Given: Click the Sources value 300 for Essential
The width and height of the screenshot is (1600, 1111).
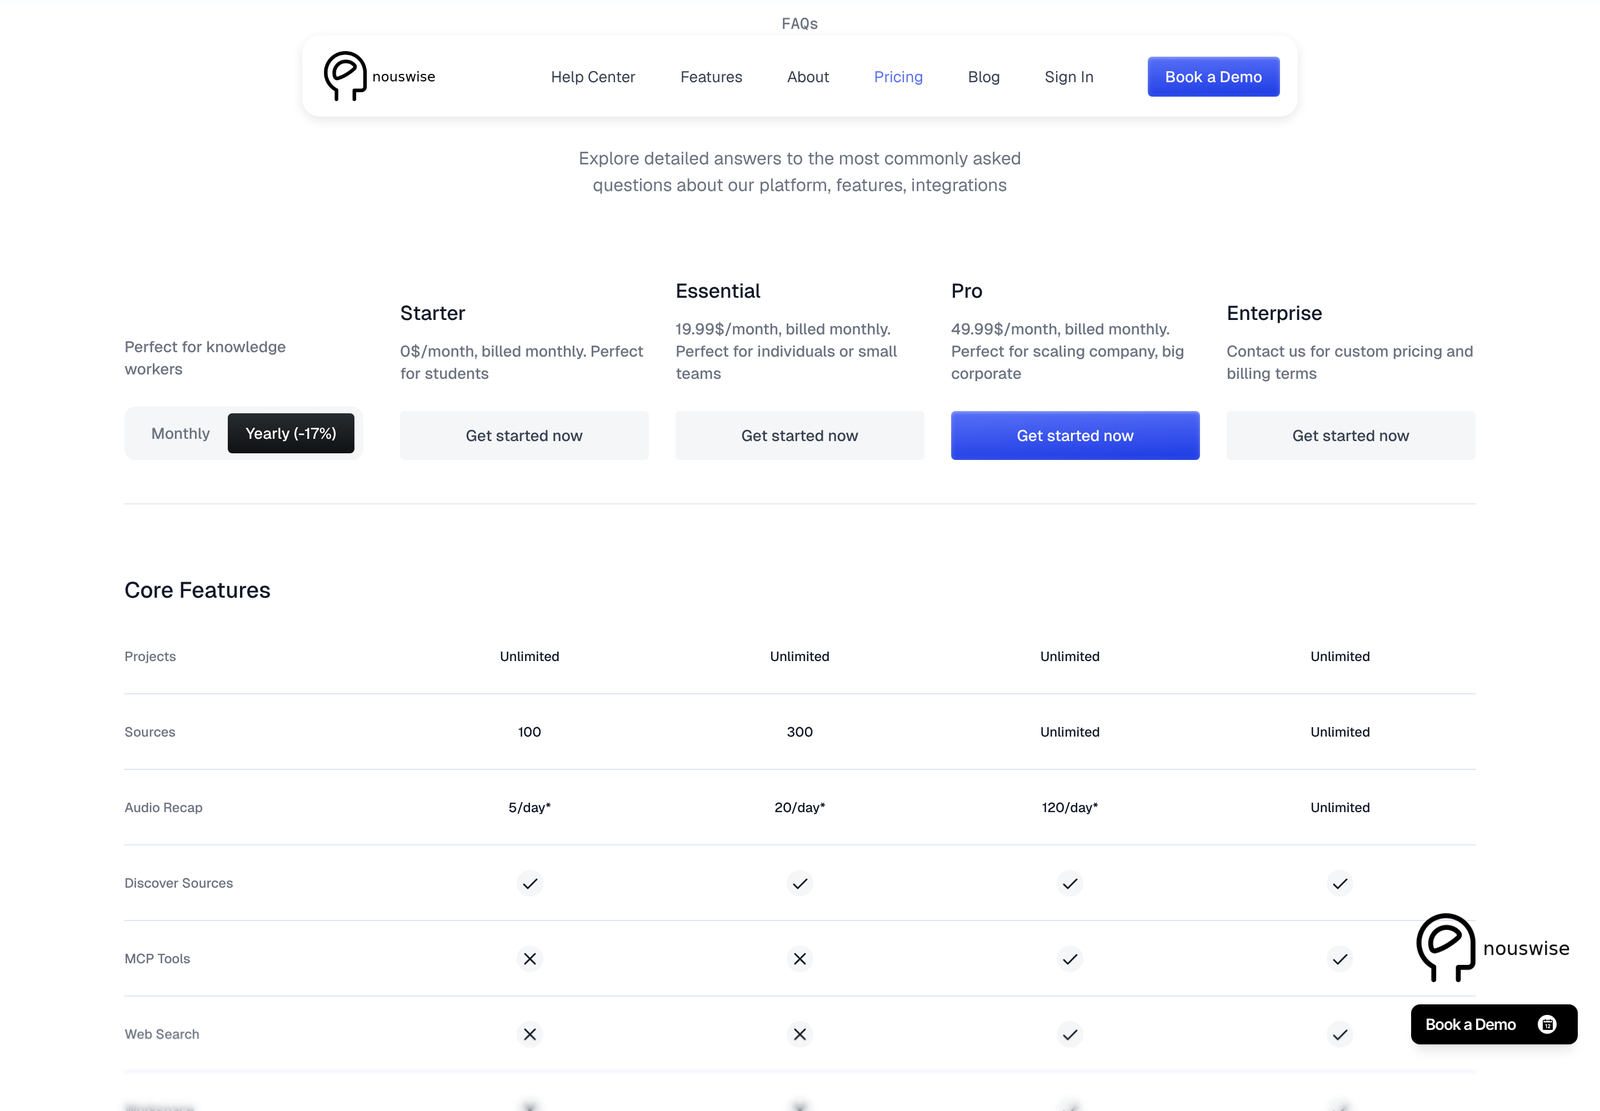Looking at the screenshot, I should coord(800,732).
